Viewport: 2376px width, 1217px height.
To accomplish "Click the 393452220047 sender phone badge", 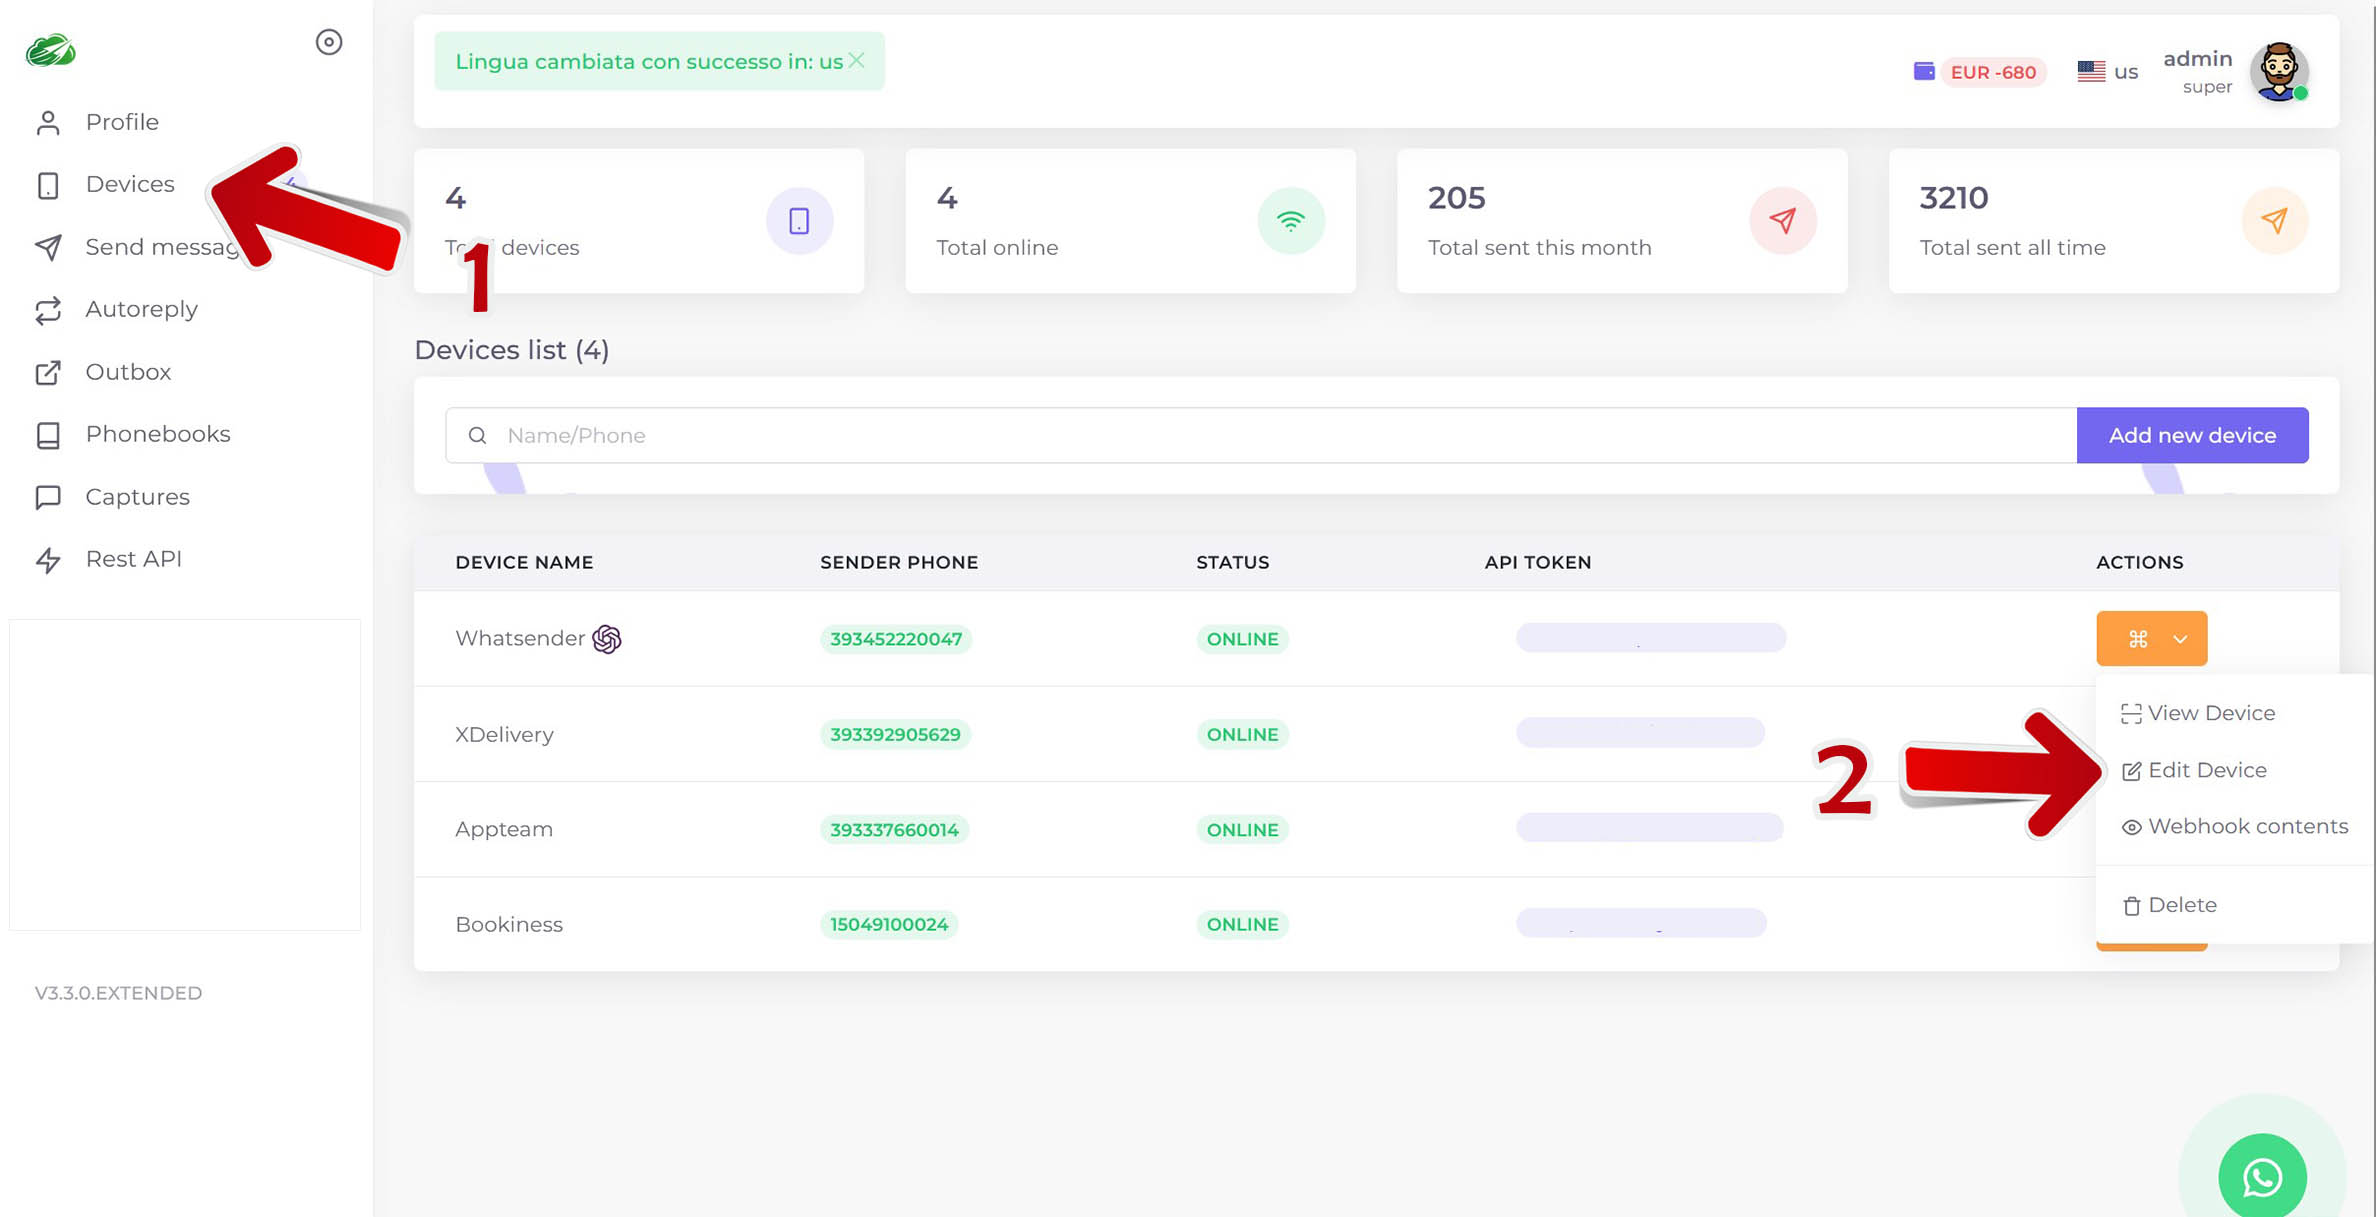I will point(895,639).
